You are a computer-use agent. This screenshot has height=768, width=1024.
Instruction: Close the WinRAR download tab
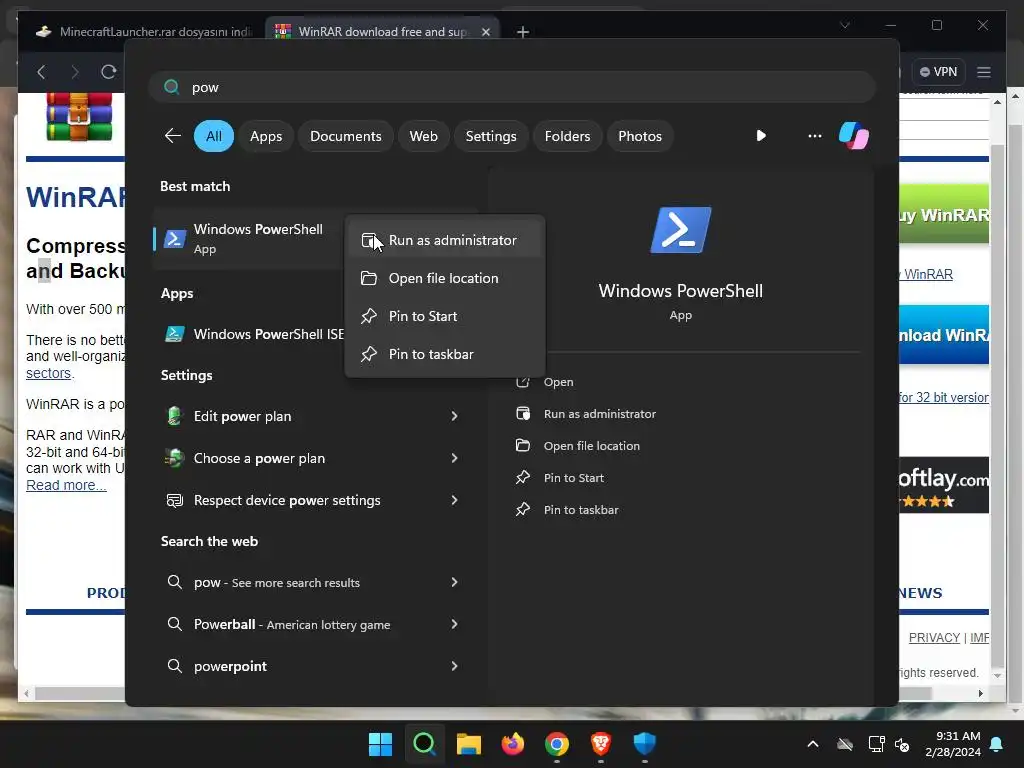coord(486,32)
